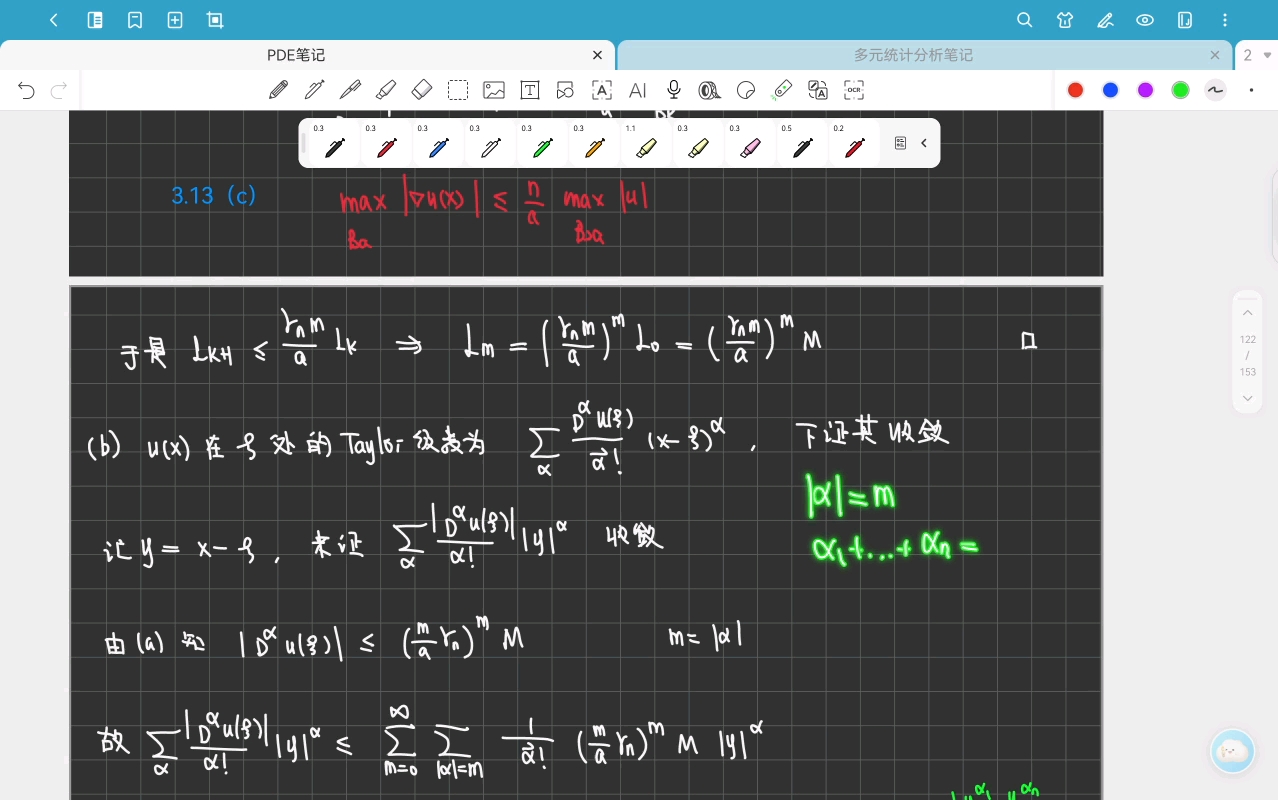Choose the red 0.3 pen preset
Viewport: 1278px width, 800px height.
coord(387,144)
